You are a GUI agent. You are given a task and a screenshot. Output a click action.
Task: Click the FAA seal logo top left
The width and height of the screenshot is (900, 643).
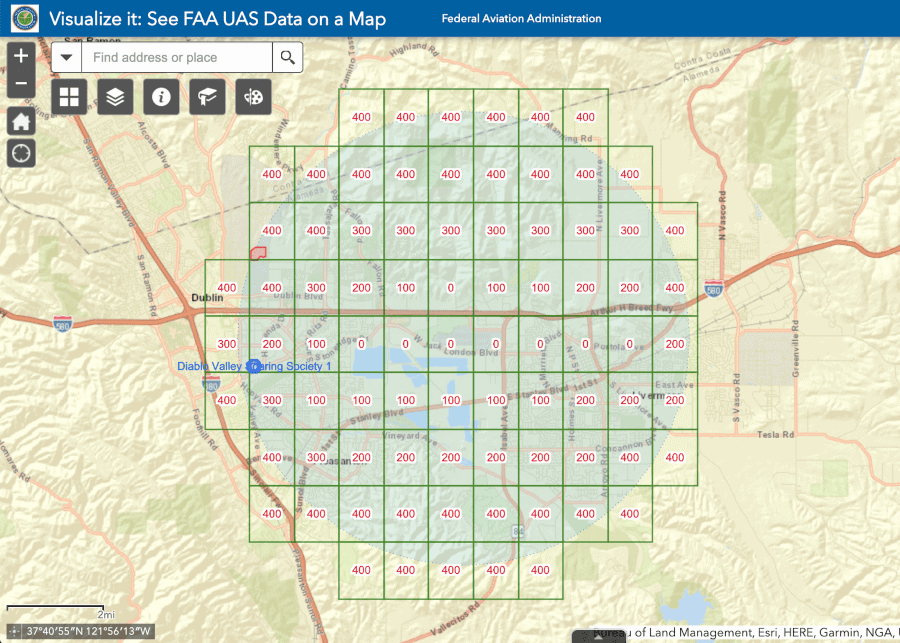click(x=23, y=17)
